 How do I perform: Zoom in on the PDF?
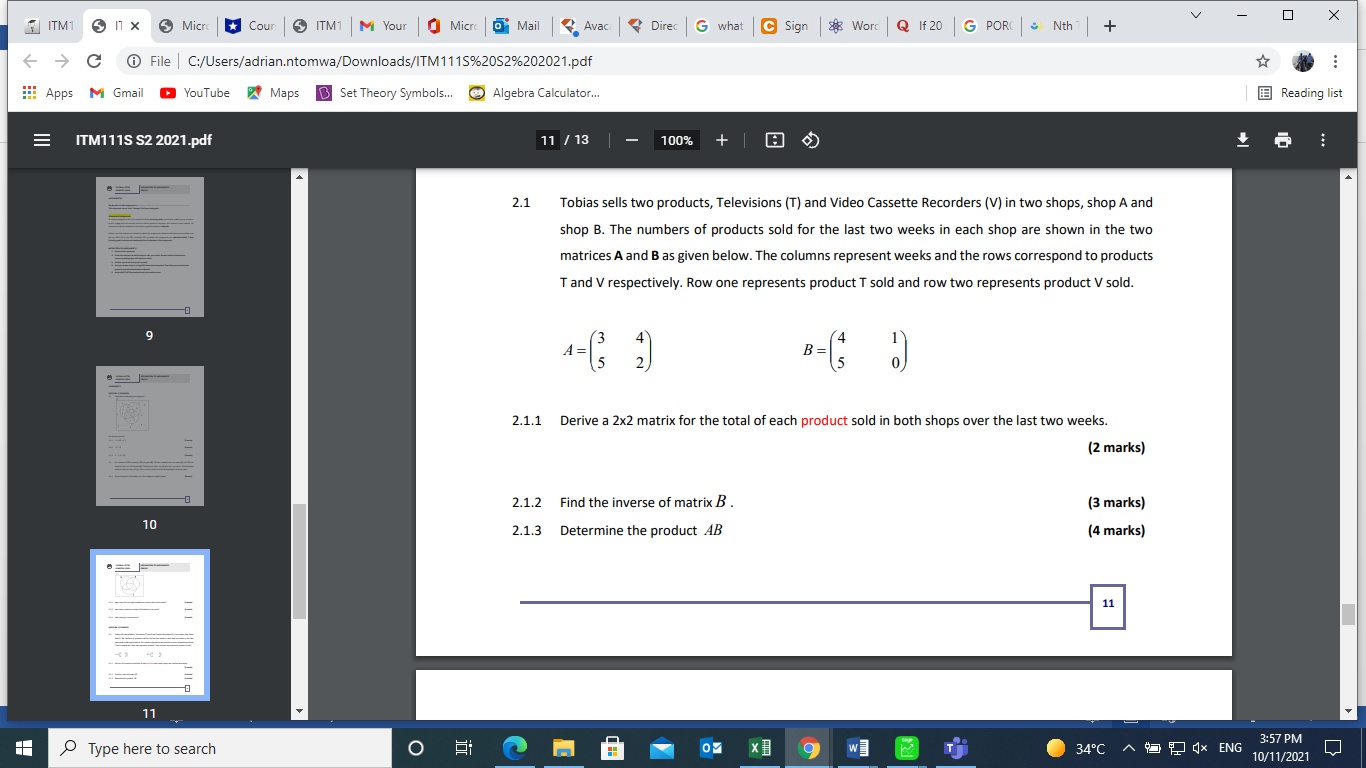coord(722,140)
